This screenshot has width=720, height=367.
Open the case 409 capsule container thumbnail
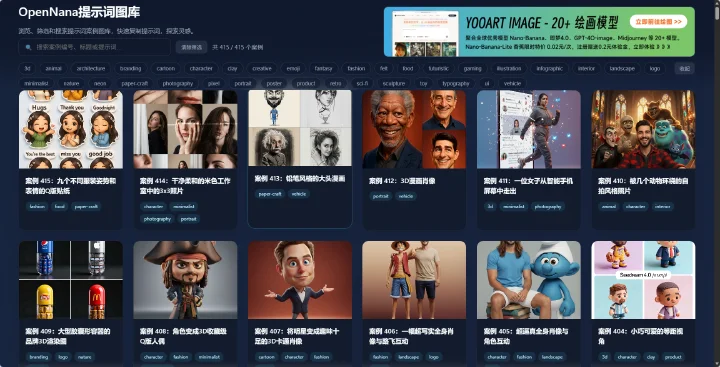coord(71,280)
